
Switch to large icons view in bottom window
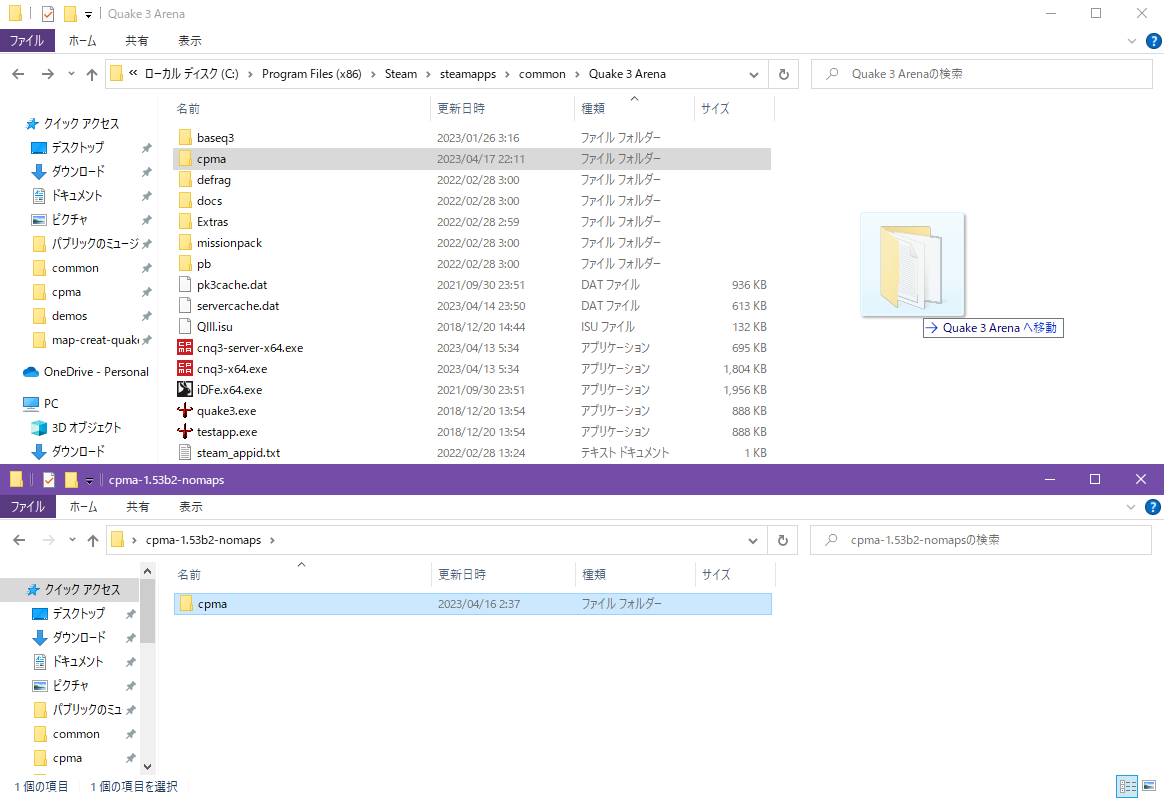coord(1149,786)
